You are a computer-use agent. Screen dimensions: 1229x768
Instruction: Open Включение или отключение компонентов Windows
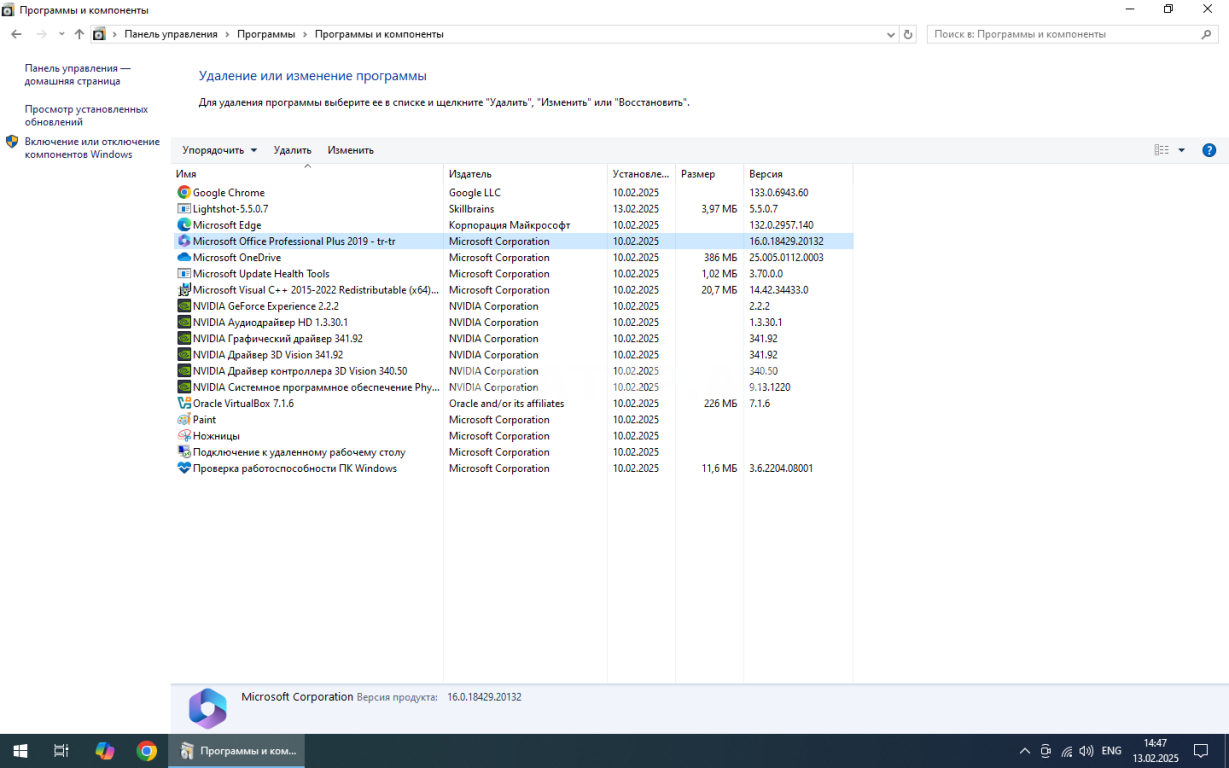(x=92, y=148)
